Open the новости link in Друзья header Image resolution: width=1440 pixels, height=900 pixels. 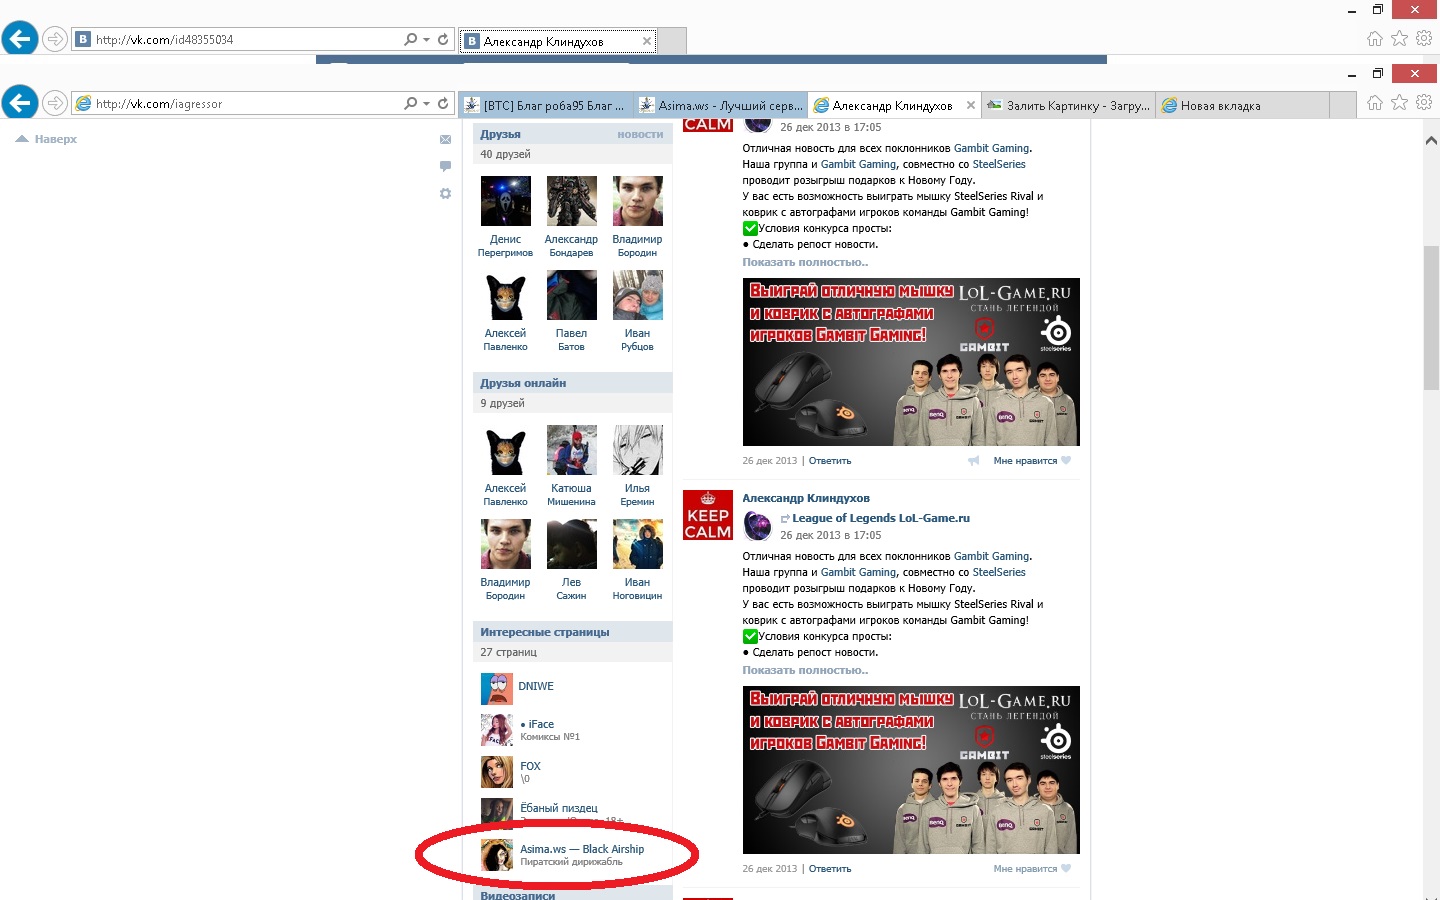[640, 134]
